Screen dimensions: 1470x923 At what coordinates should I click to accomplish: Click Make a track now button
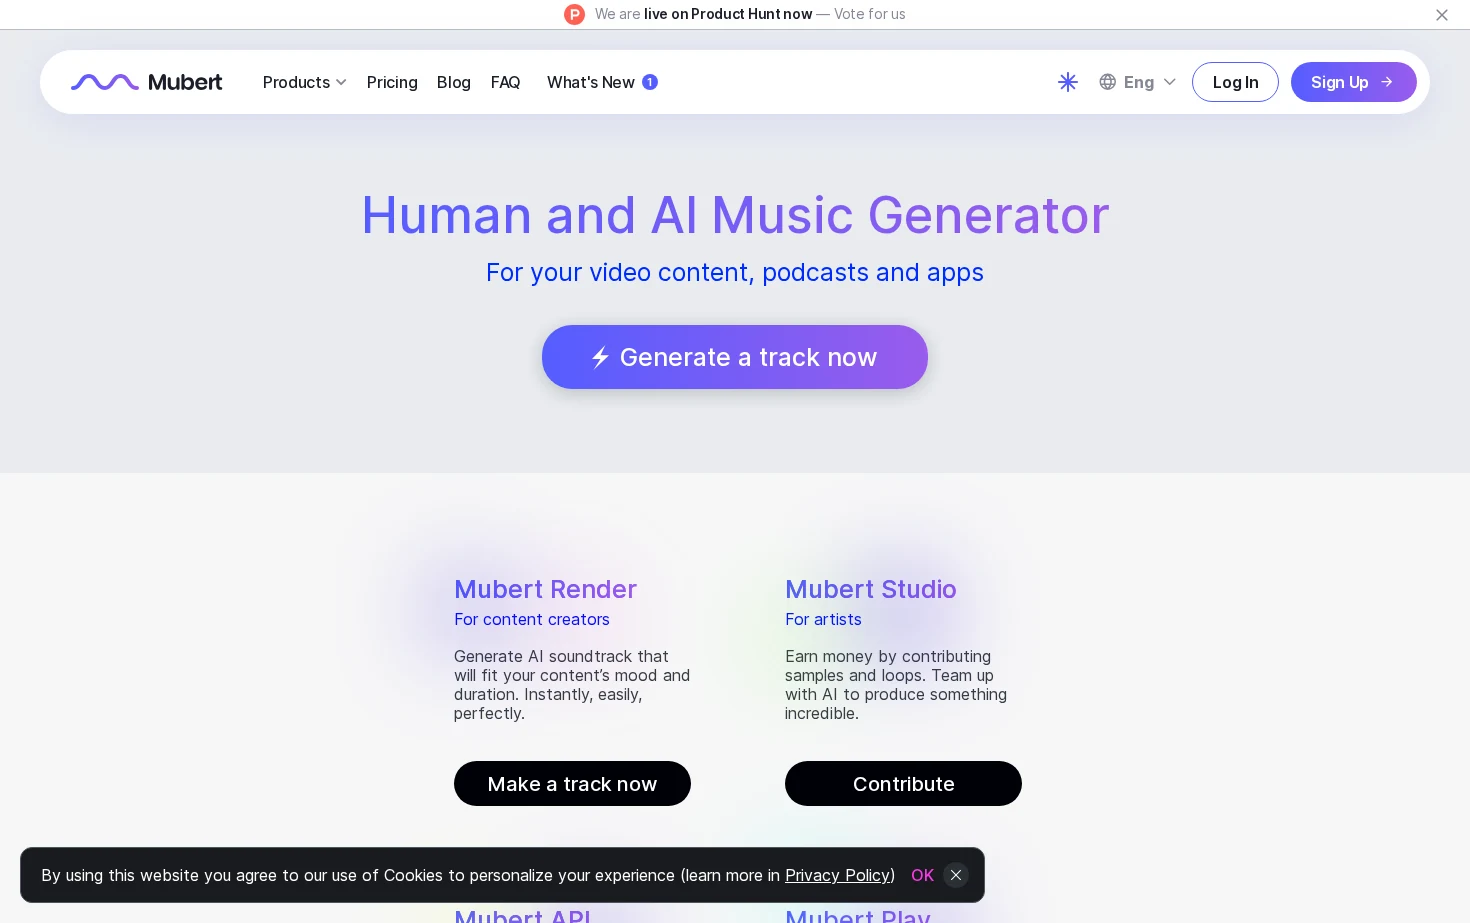click(572, 784)
